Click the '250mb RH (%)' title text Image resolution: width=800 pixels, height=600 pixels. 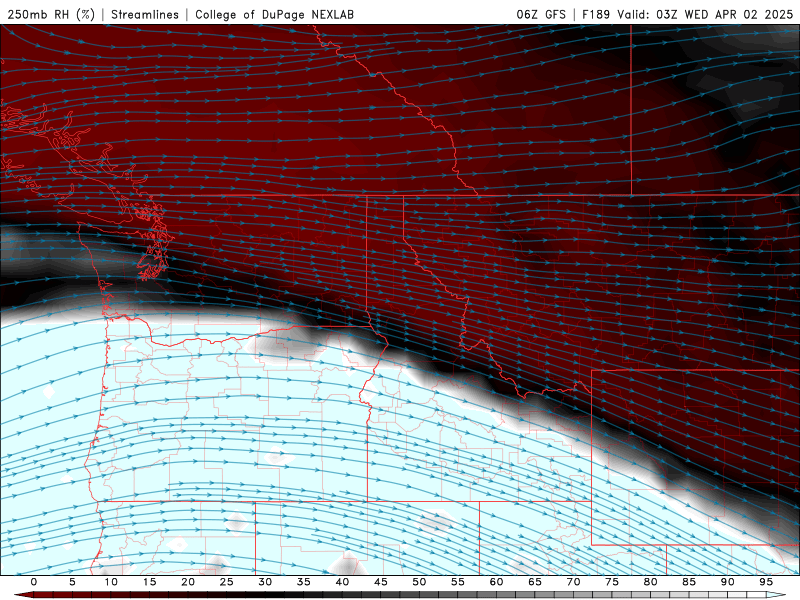(52, 14)
